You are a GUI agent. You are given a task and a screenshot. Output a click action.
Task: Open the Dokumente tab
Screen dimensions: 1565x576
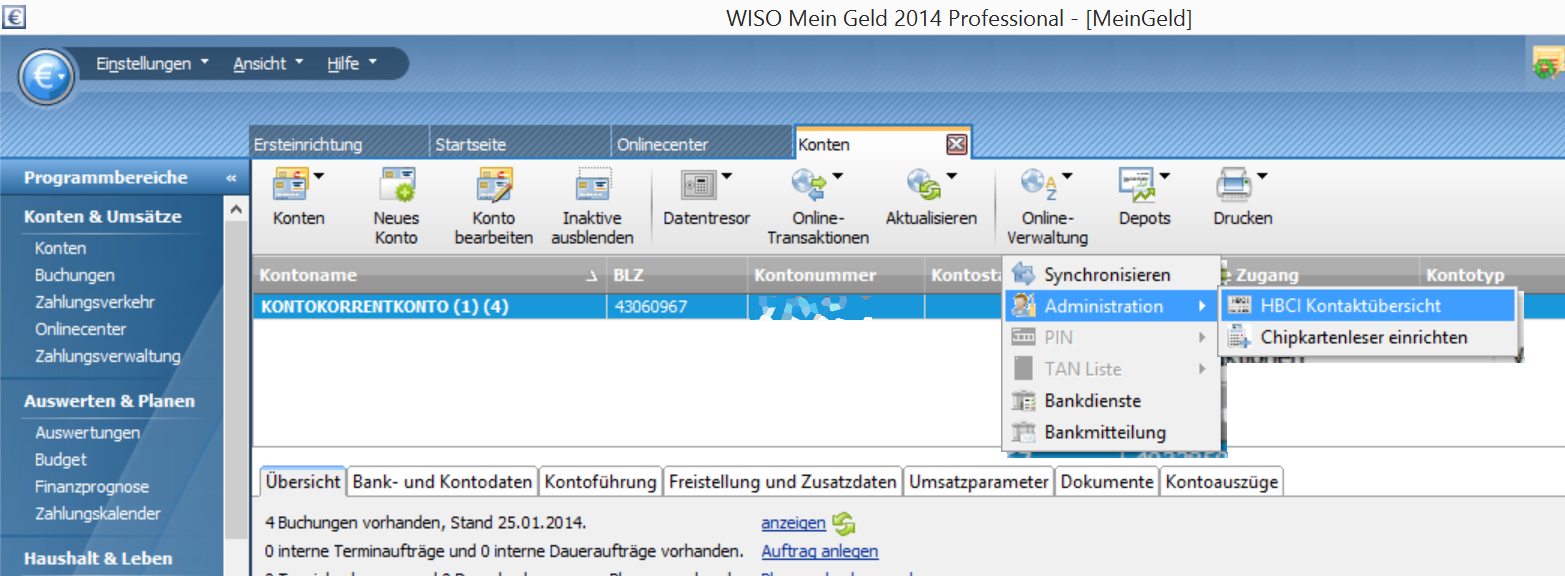coord(1107,482)
